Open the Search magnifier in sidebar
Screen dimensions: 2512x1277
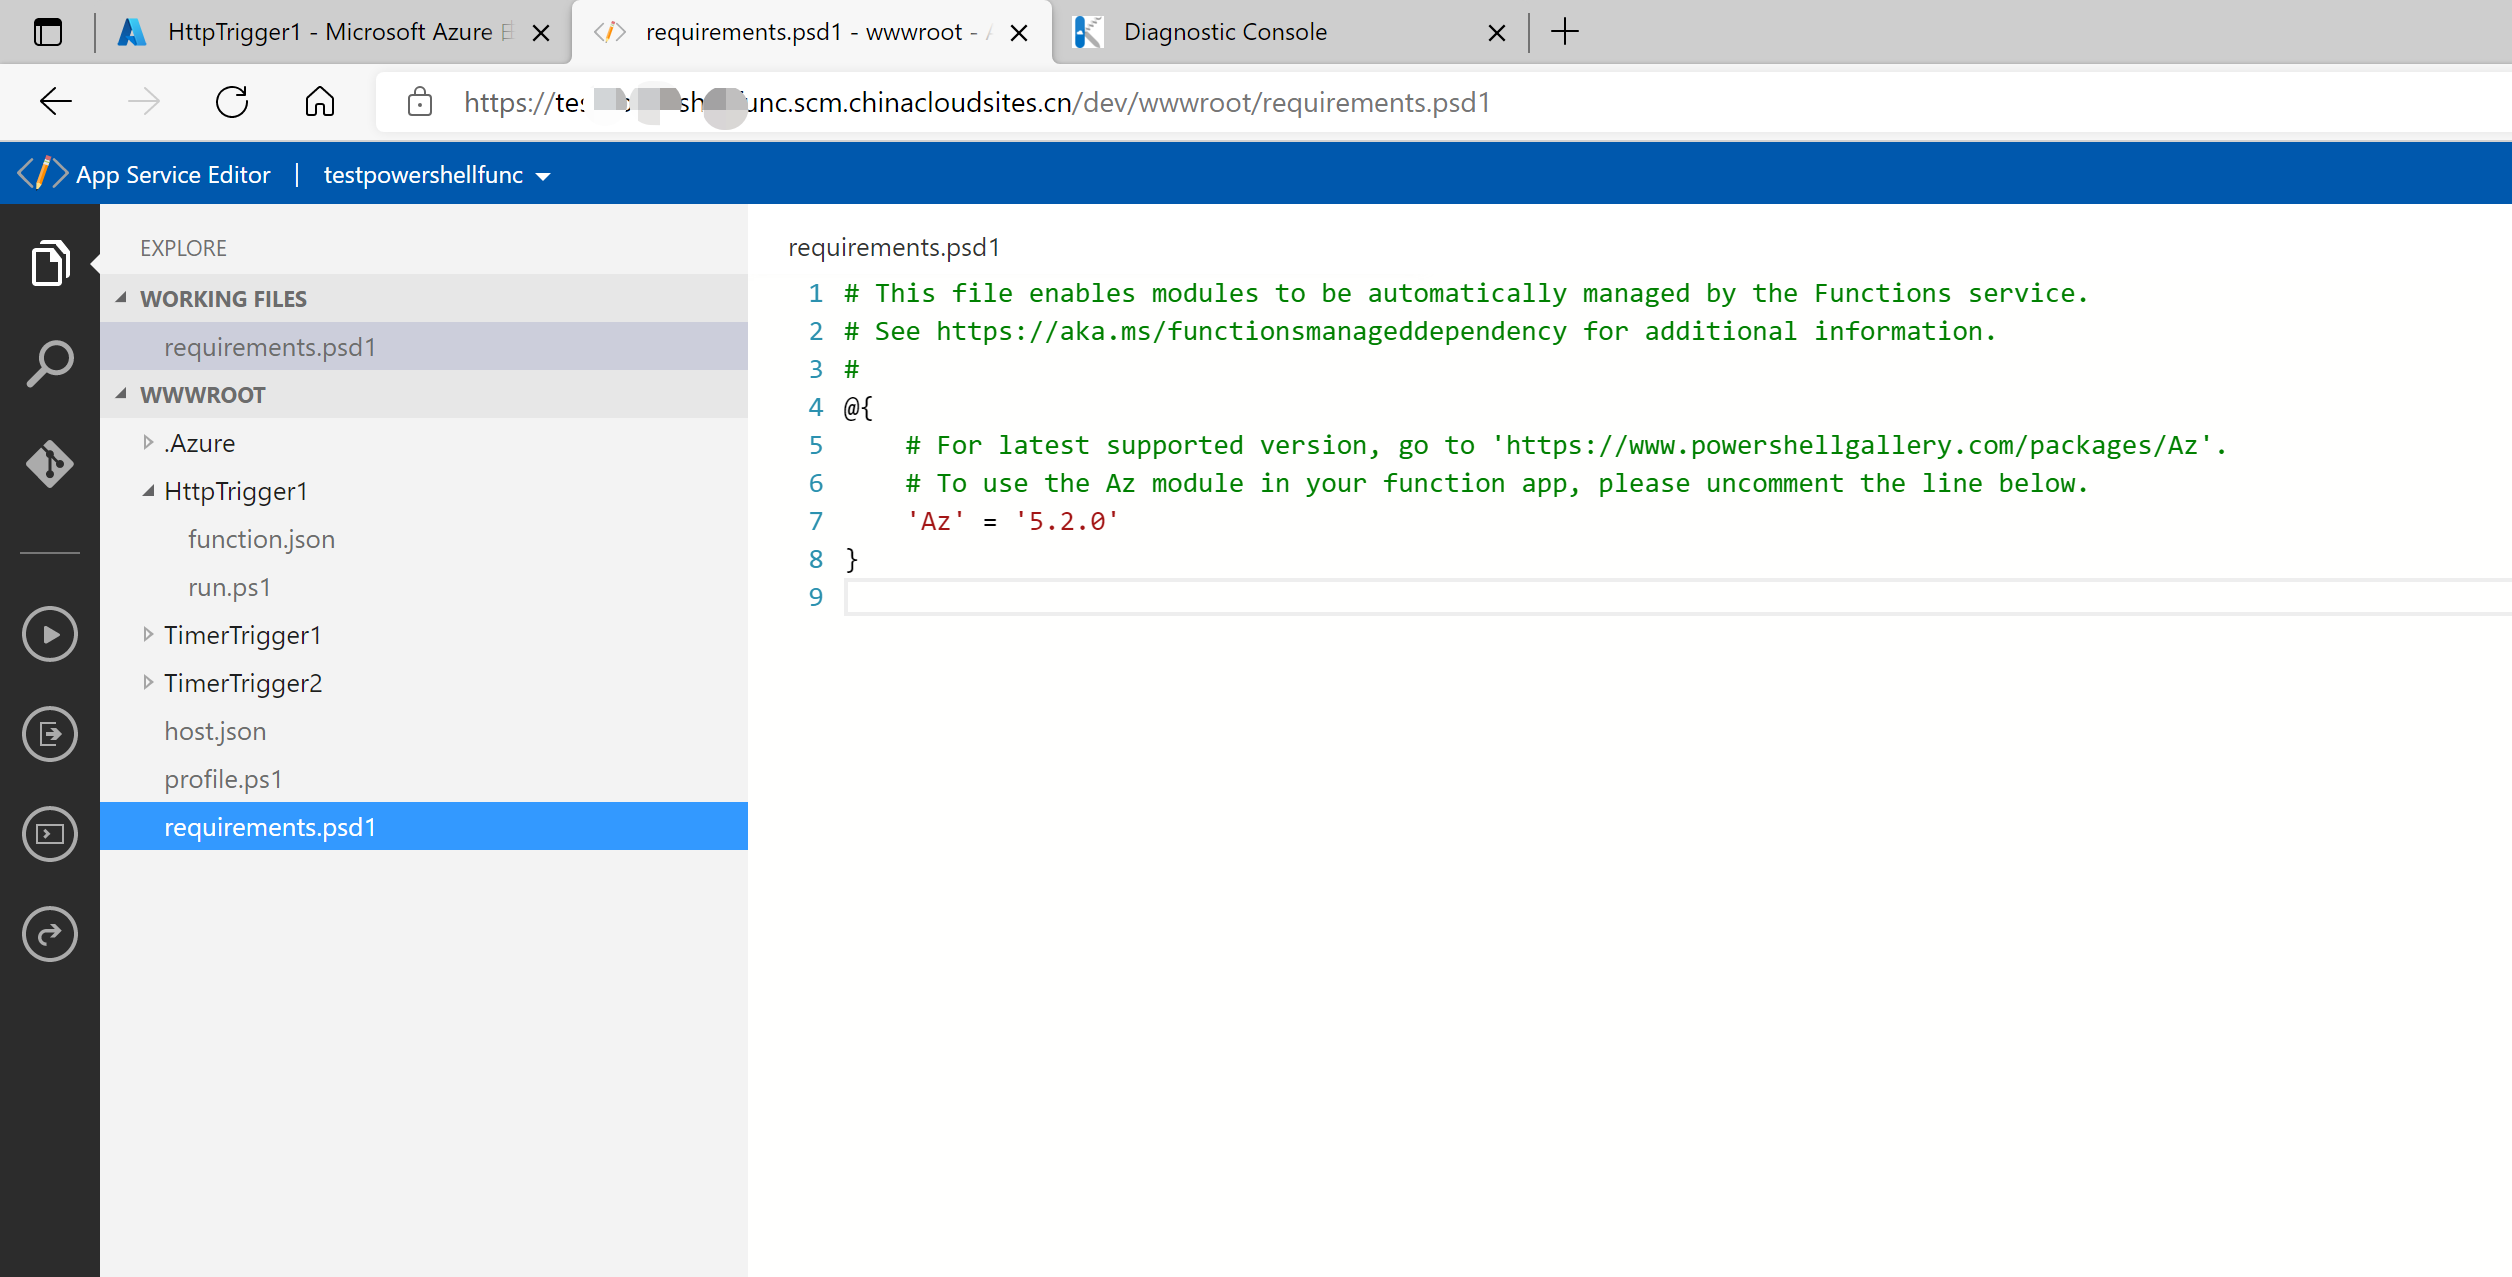[x=50, y=364]
